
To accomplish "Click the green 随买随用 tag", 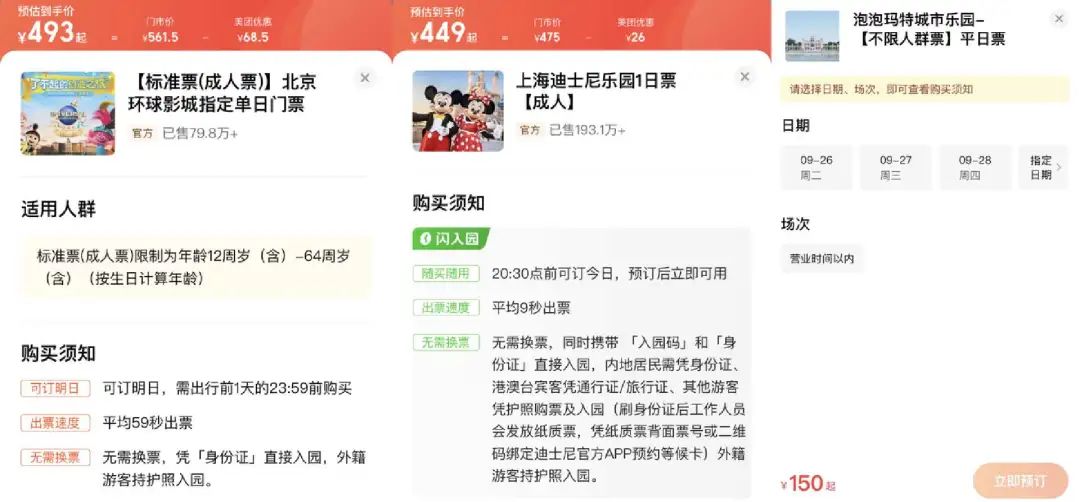I will (446, 273).
